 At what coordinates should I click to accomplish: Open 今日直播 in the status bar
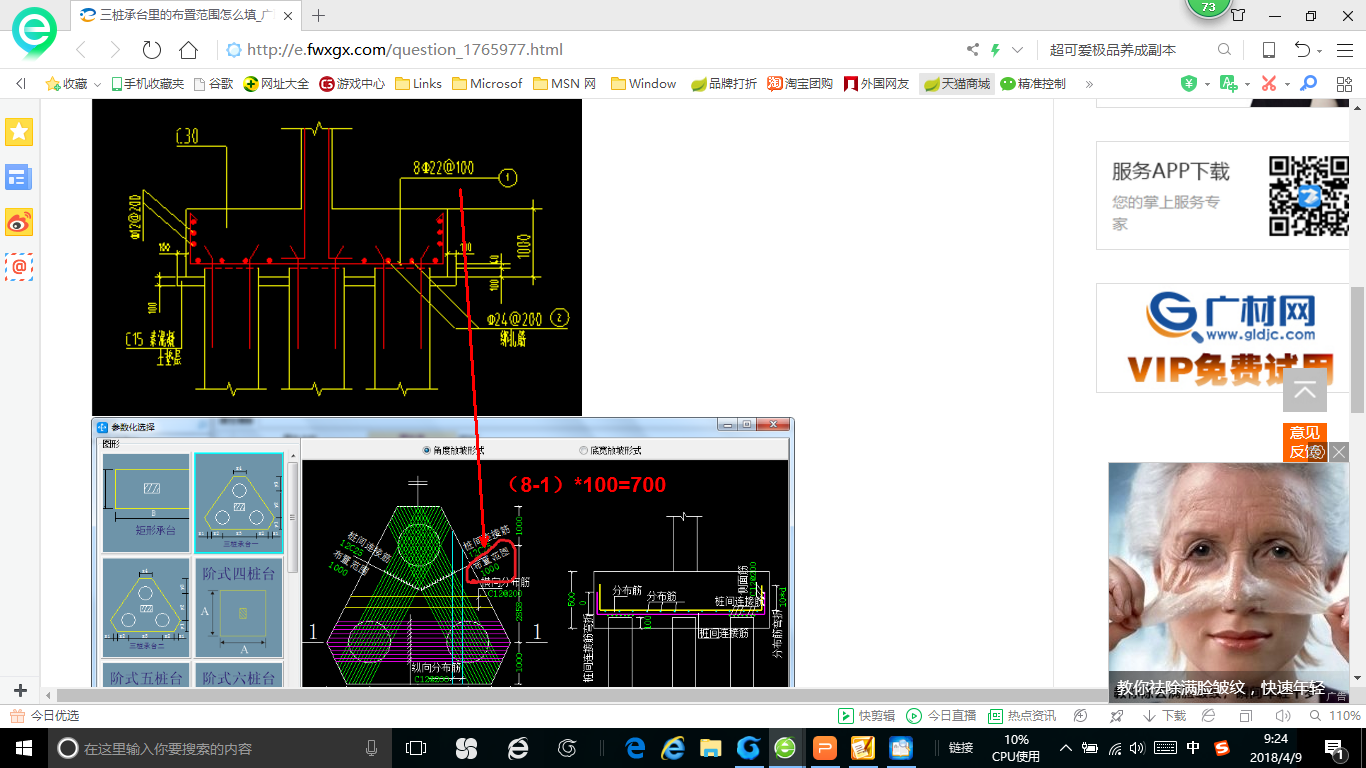[x=941, y=716]
